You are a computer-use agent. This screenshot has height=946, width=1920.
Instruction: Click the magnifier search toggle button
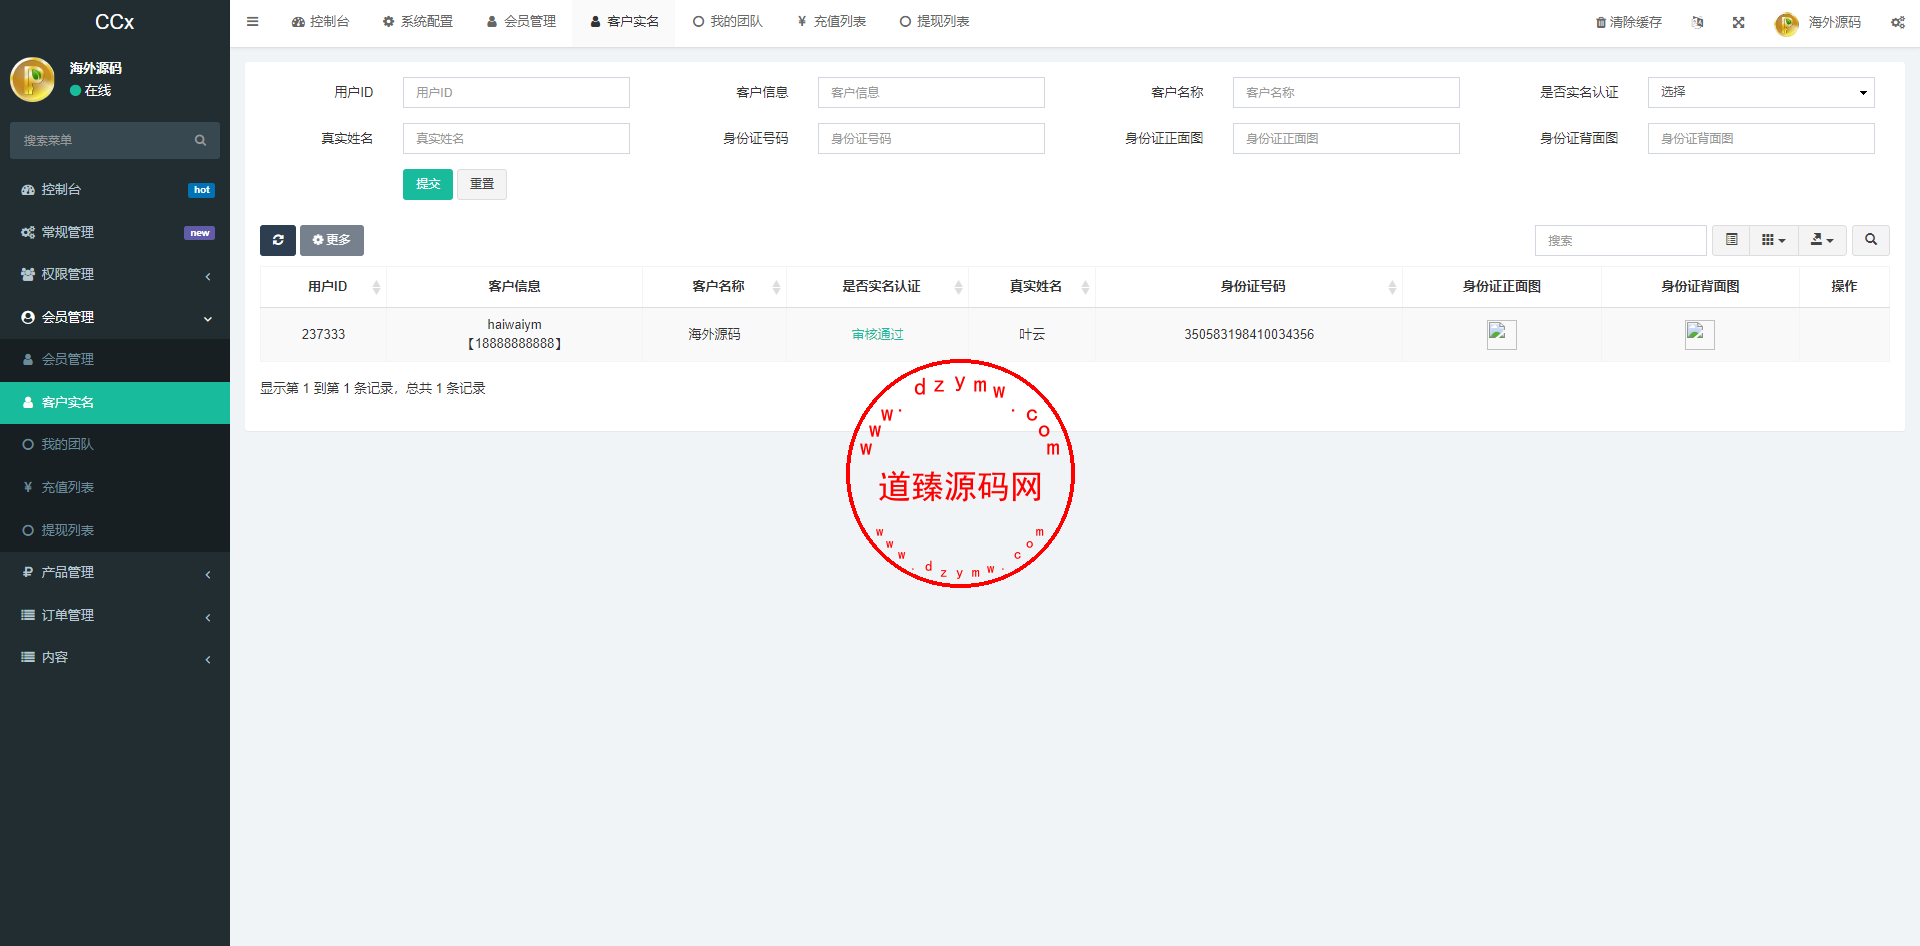(1871, 240)
